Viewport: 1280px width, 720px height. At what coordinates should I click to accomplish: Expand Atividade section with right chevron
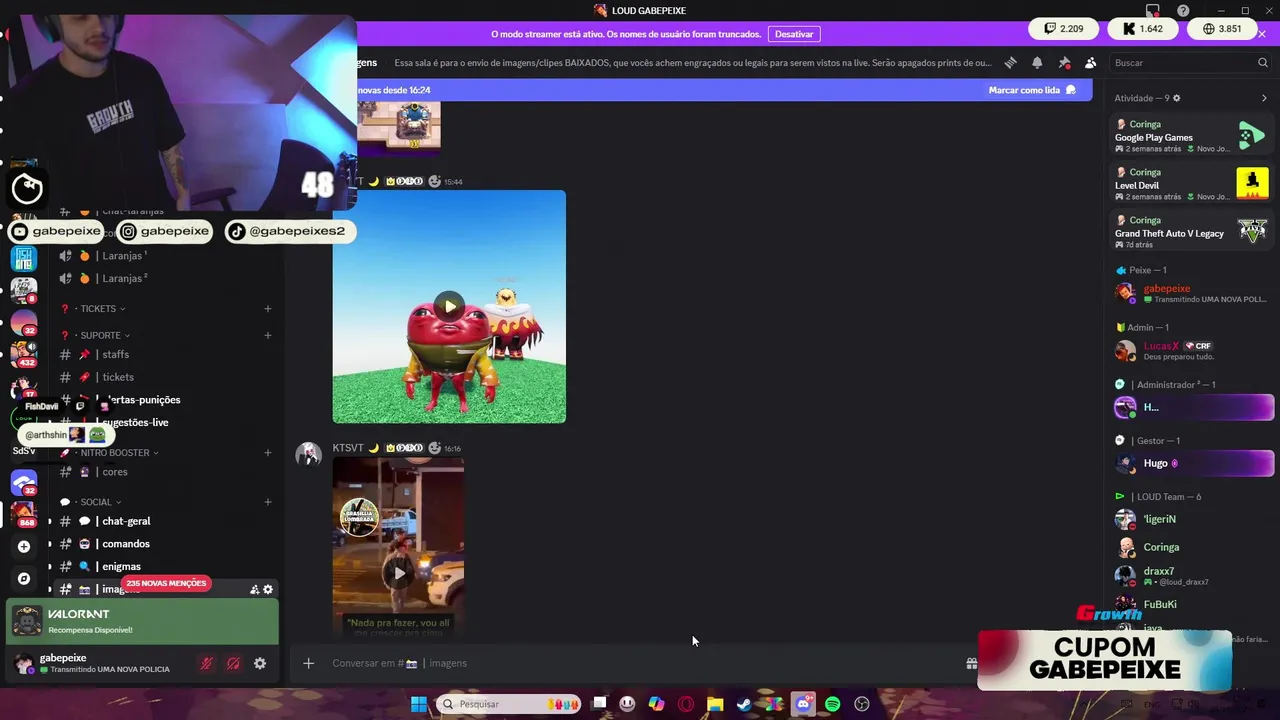[1264, 98]
